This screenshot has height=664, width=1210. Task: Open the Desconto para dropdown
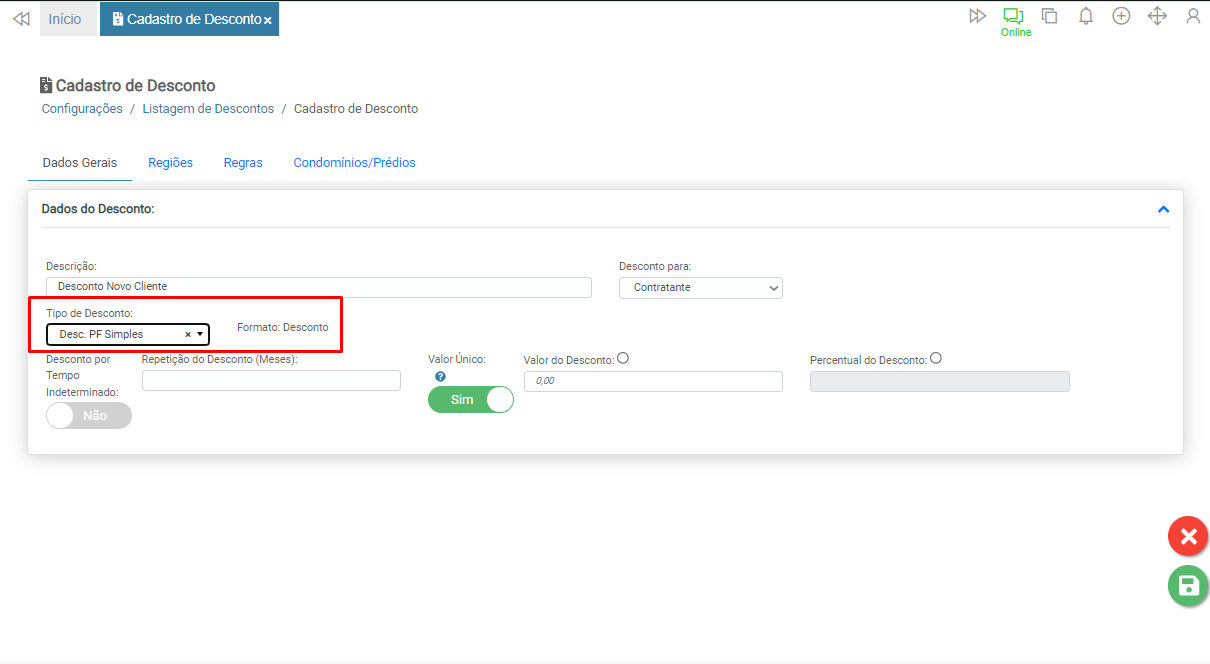[x=700, y=287]
